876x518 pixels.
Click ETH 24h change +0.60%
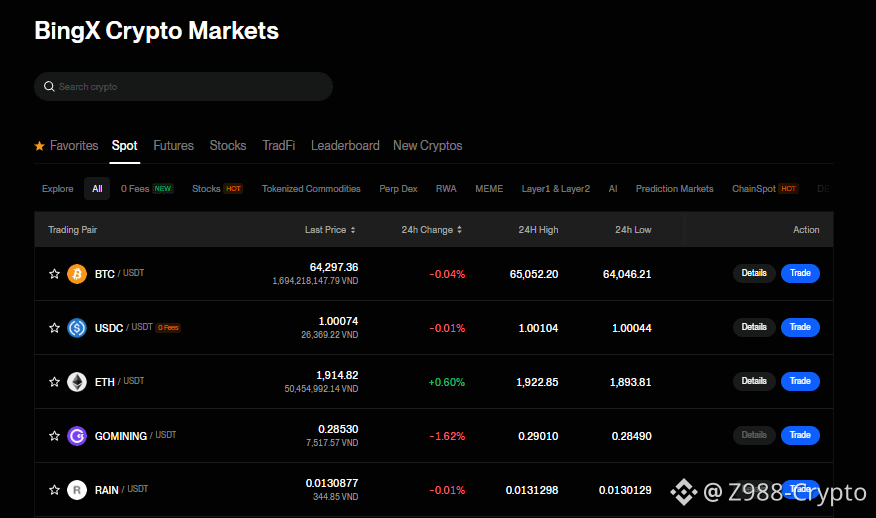(x=446, y=382)
